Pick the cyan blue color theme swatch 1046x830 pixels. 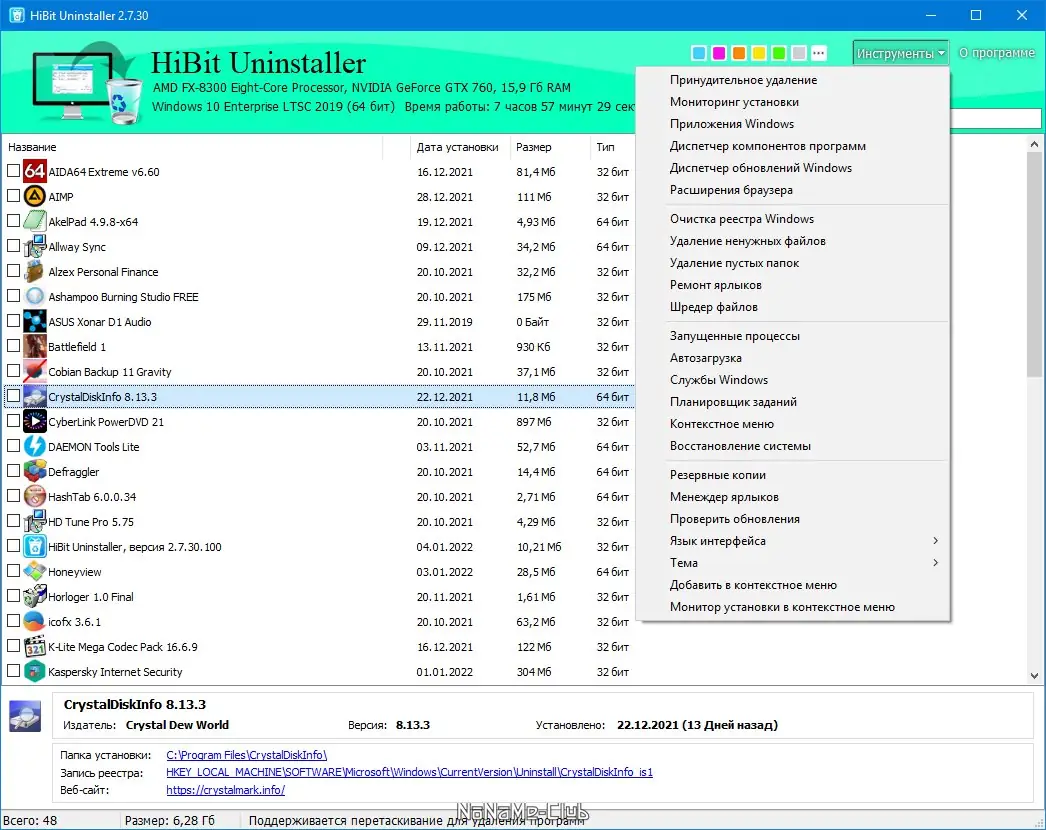(699, 53)
